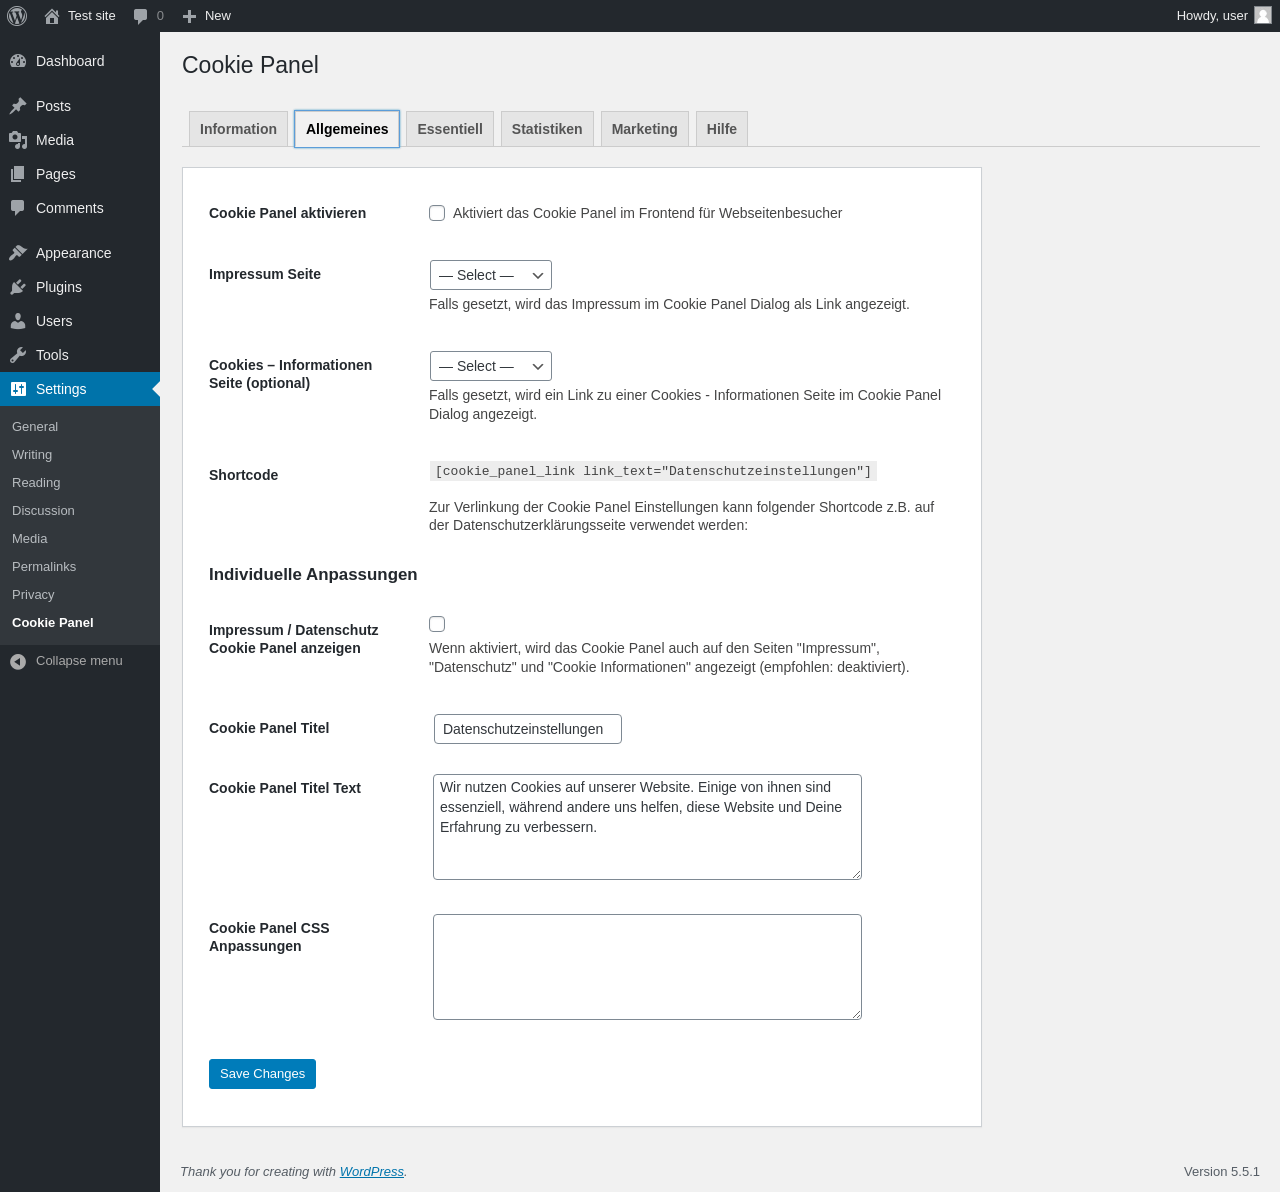Click the Posts menu label
1280x1192 pixels.
pyautogui.click(x=53, y=106)
